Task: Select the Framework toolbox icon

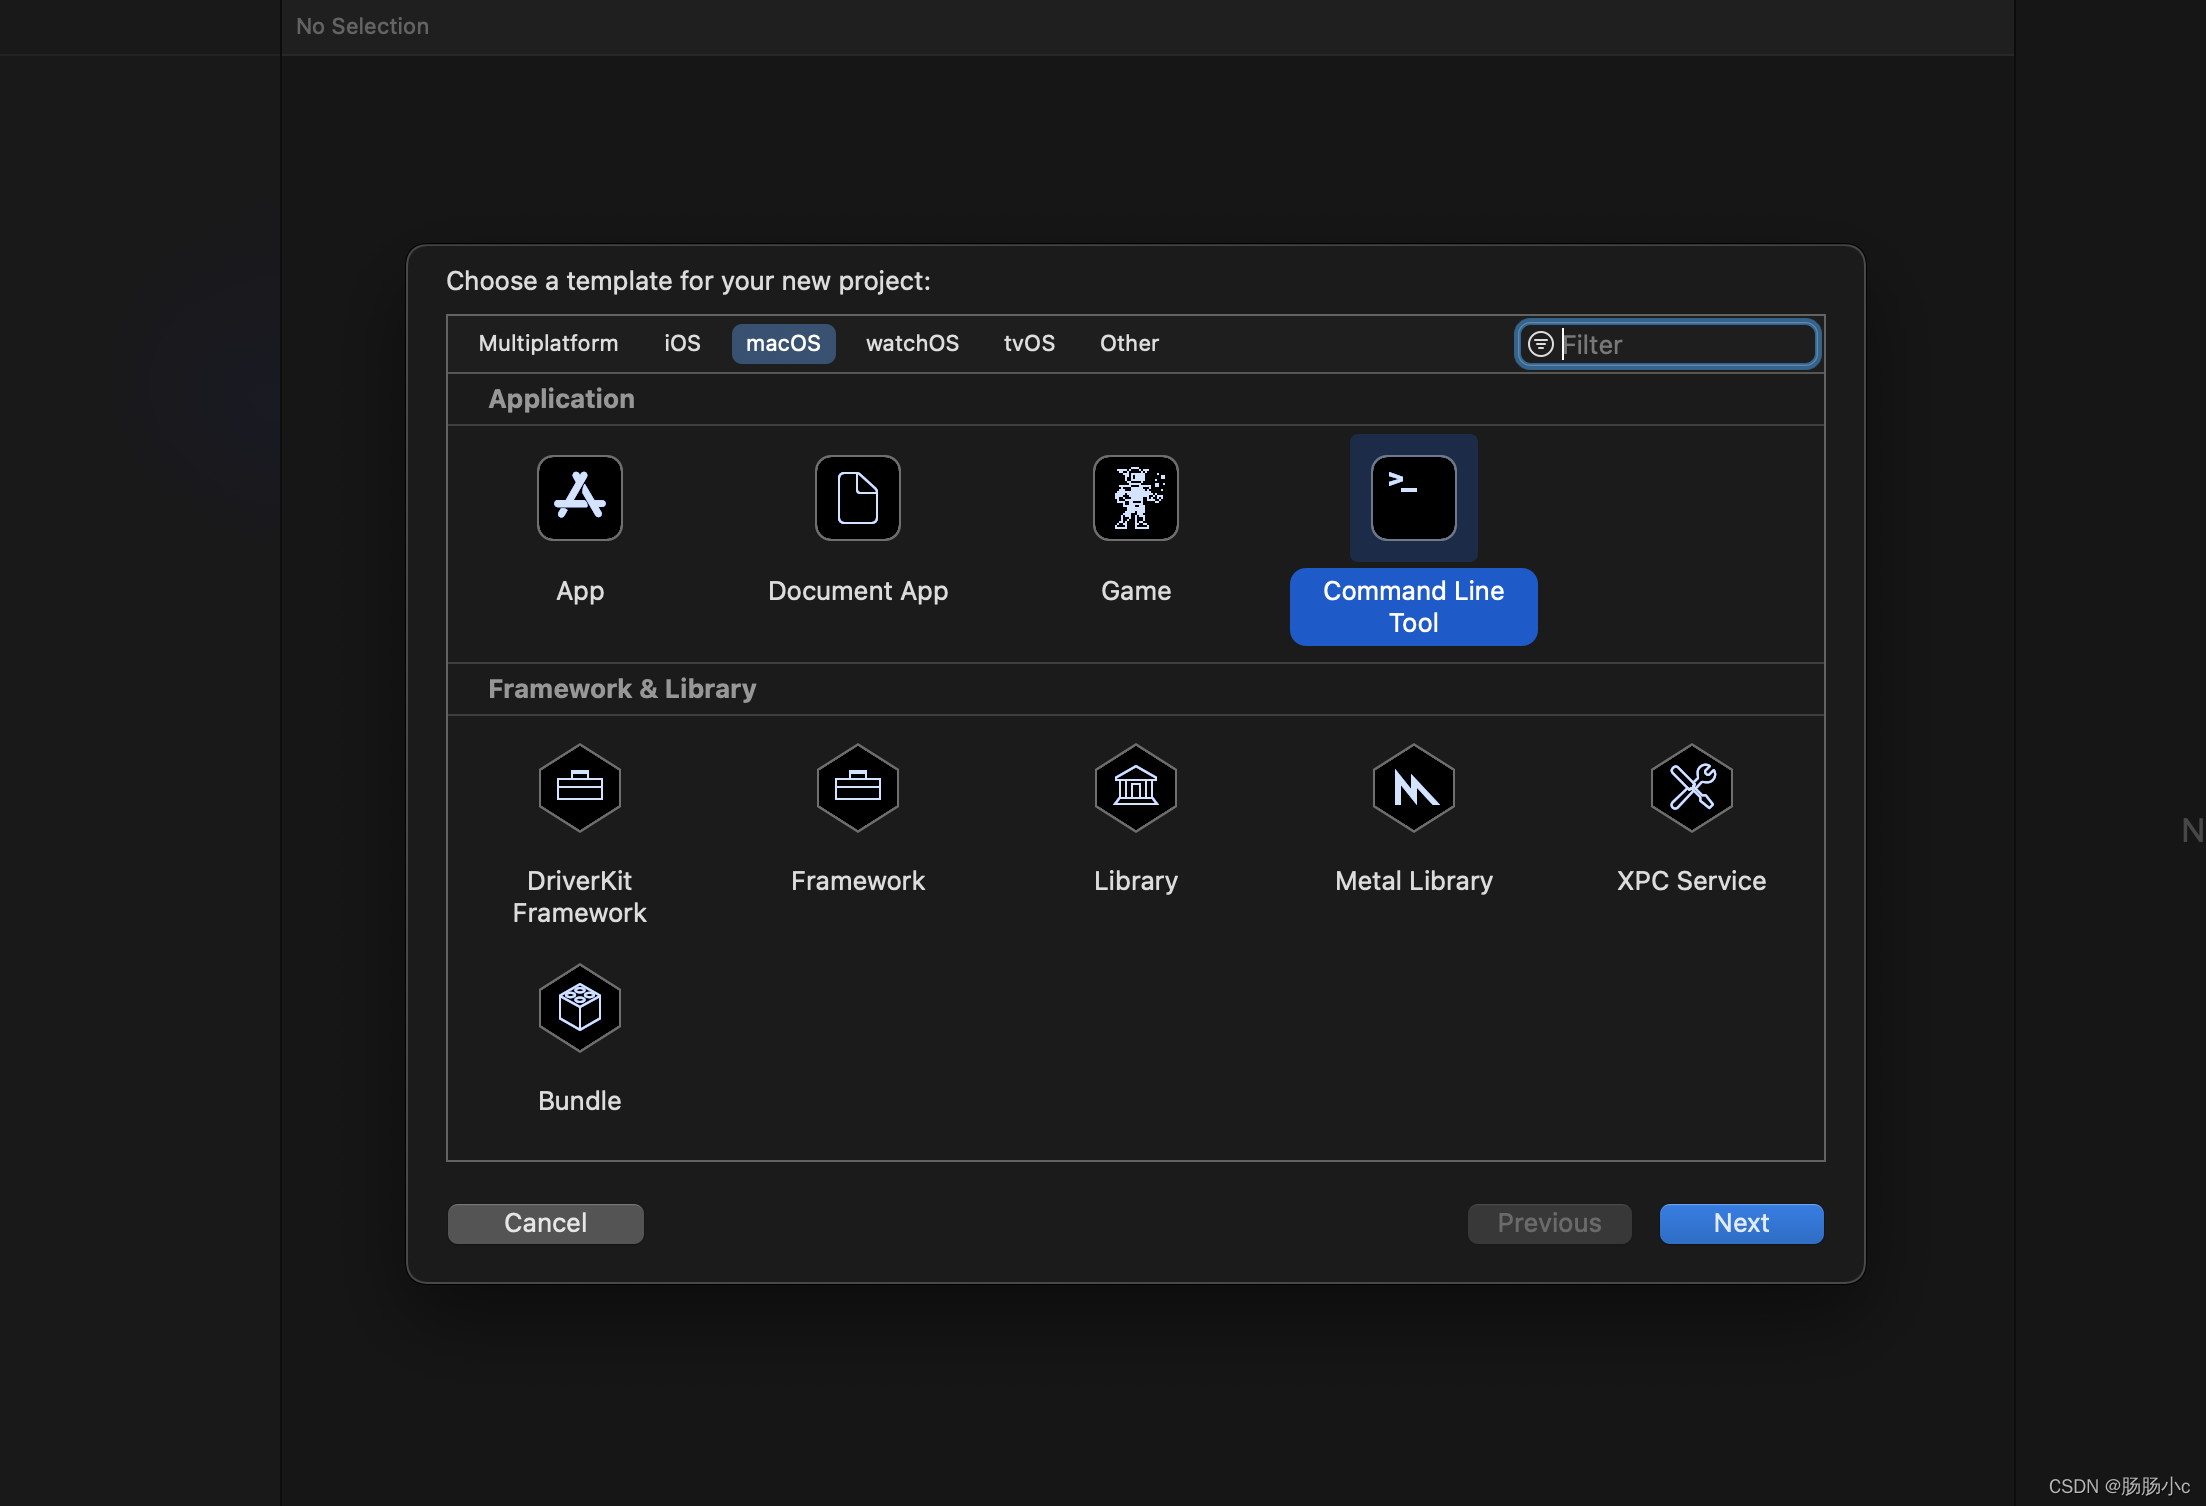Action: point(858,788)
